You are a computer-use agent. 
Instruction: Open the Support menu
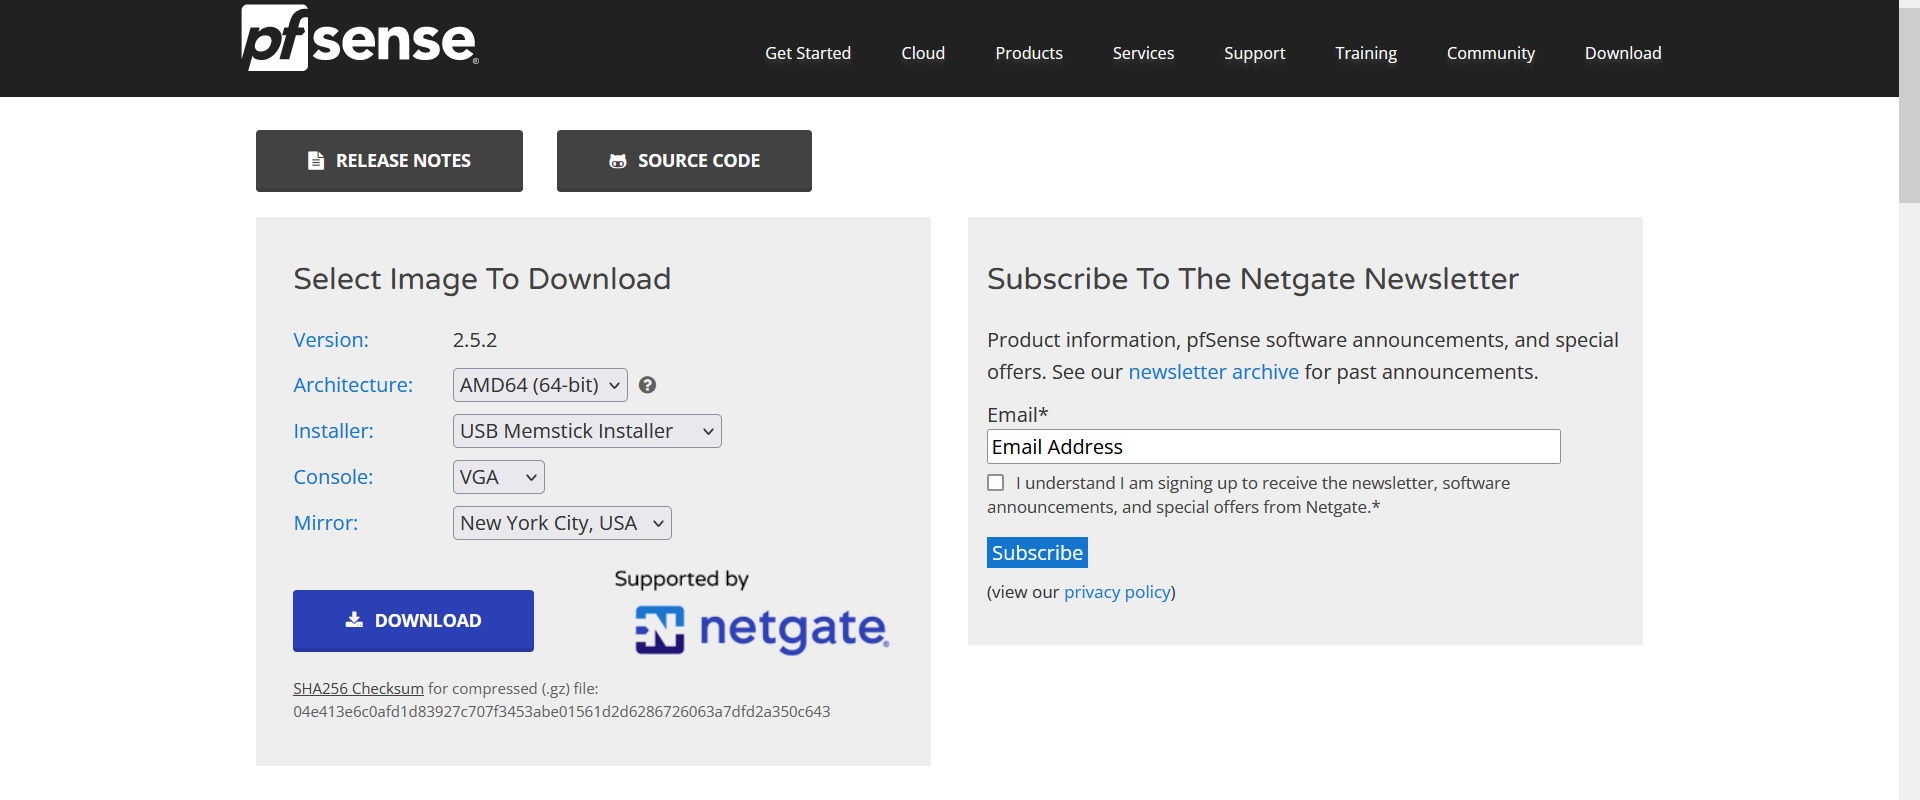(x=1255, y=53)
